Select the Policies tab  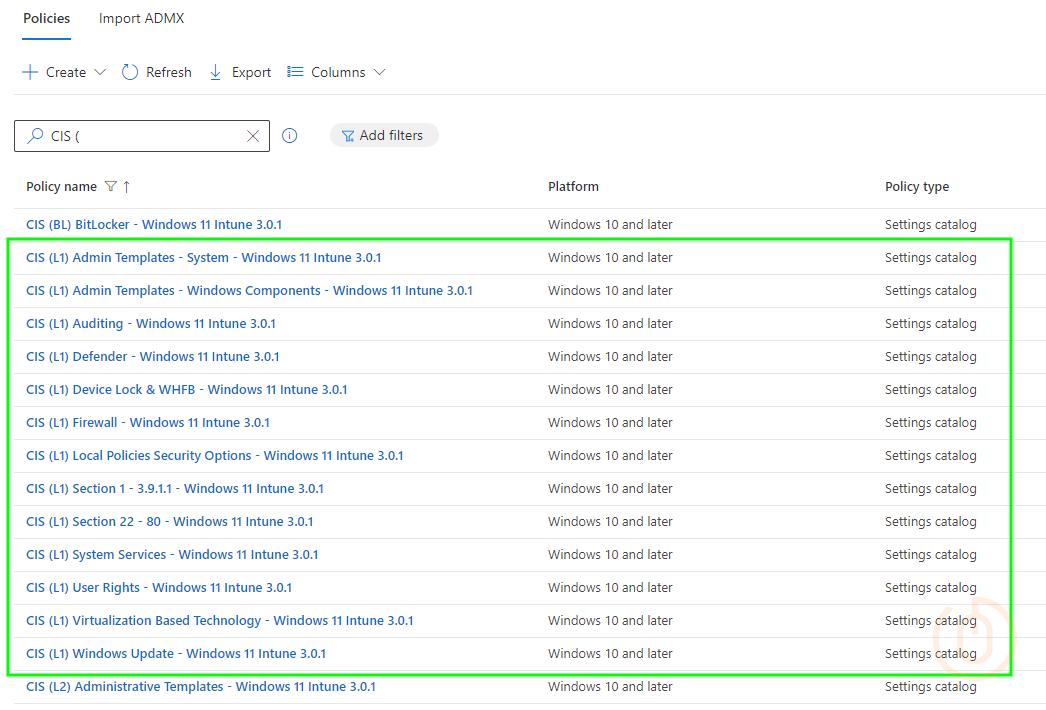pos(46,19)
